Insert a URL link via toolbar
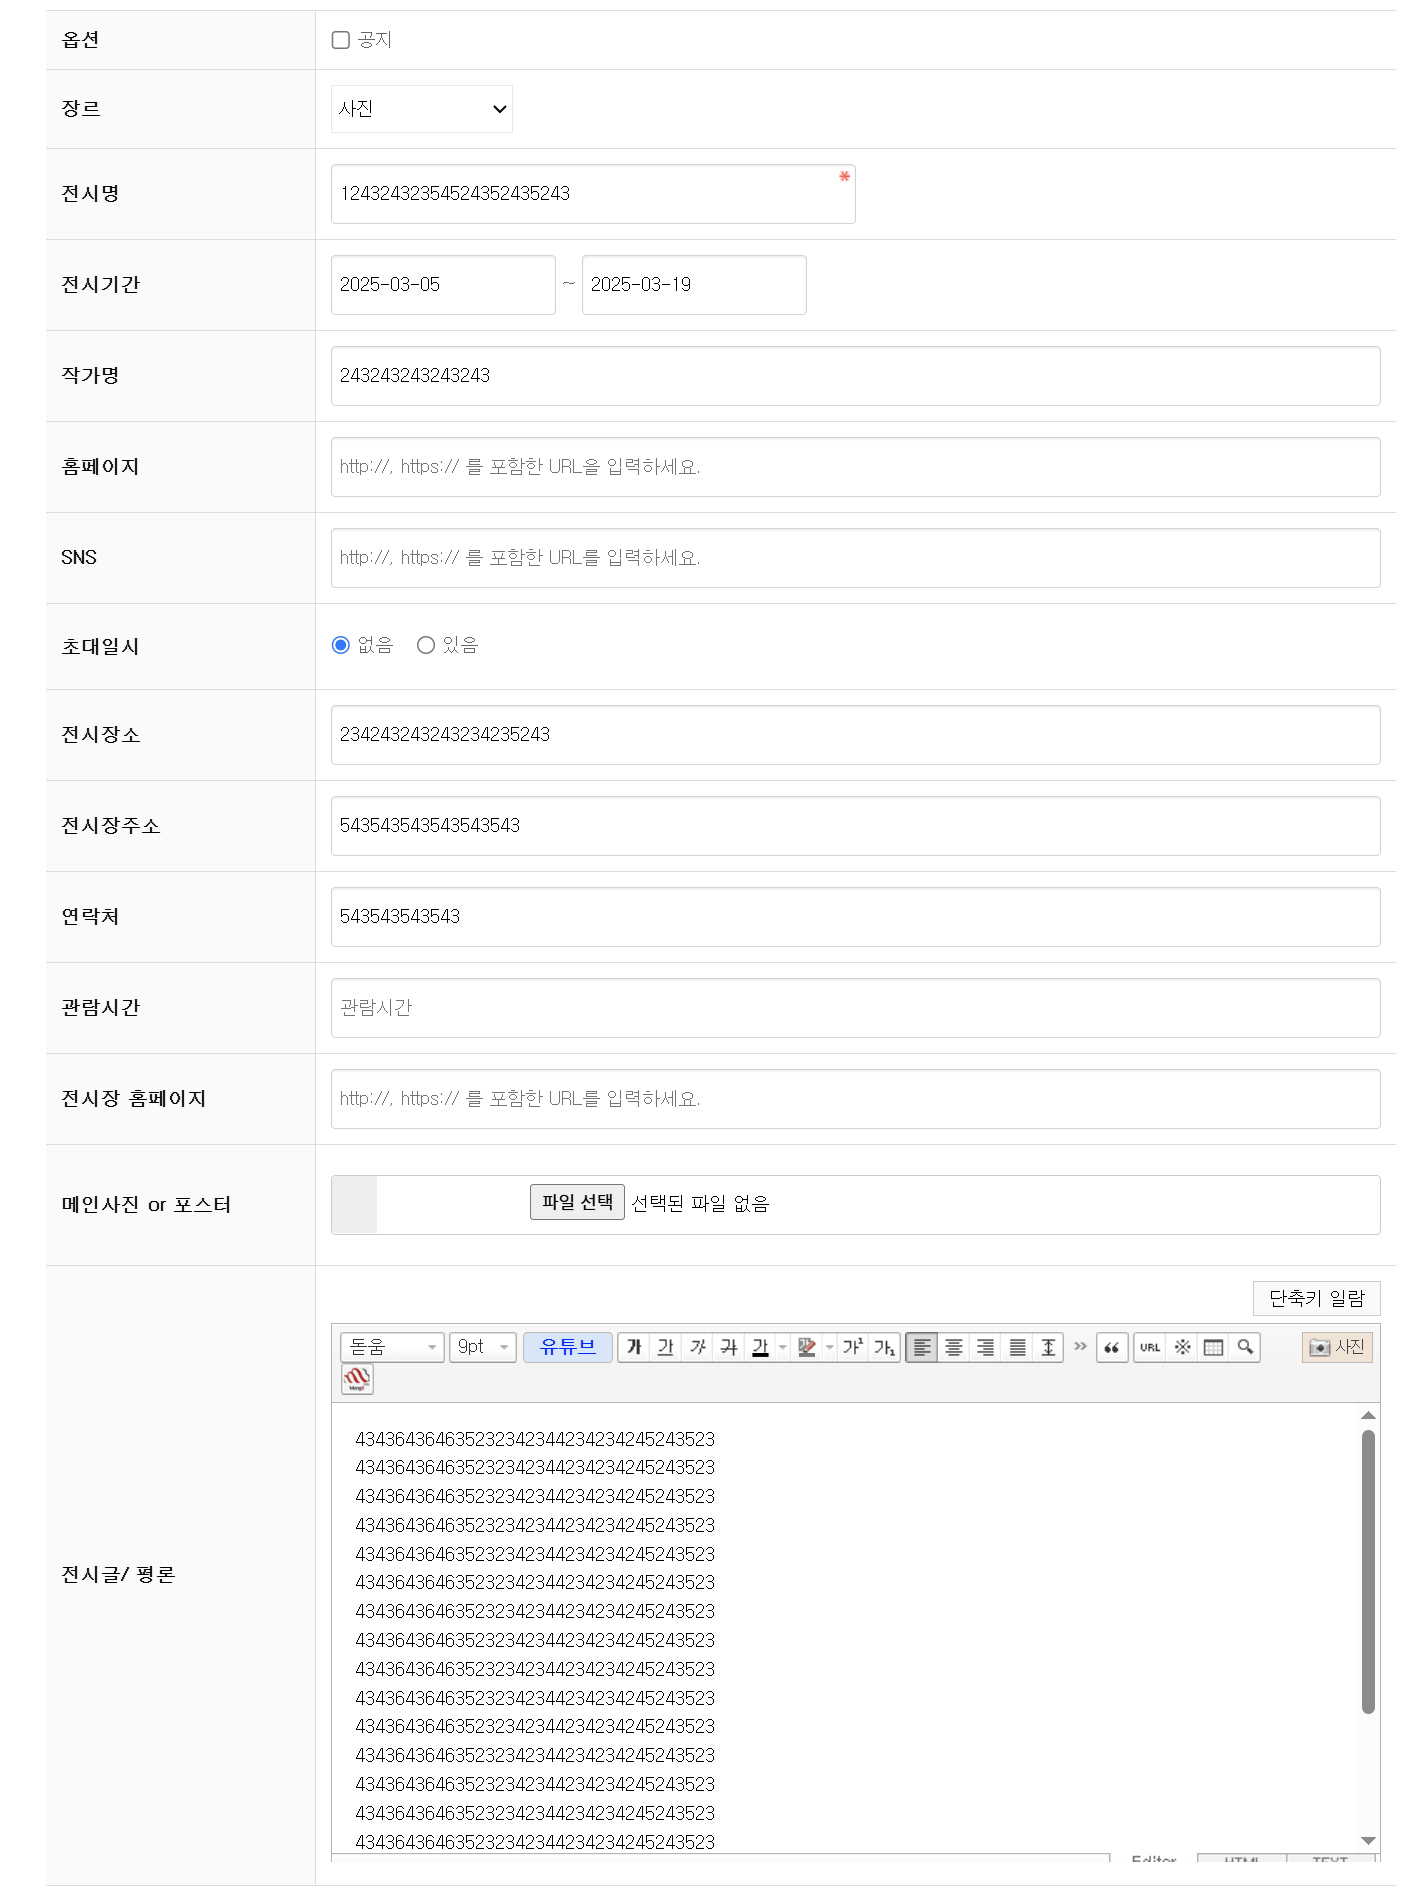This screenshot has height=1886, width=1420. pyautogui.click(x=1150, y=1347)
